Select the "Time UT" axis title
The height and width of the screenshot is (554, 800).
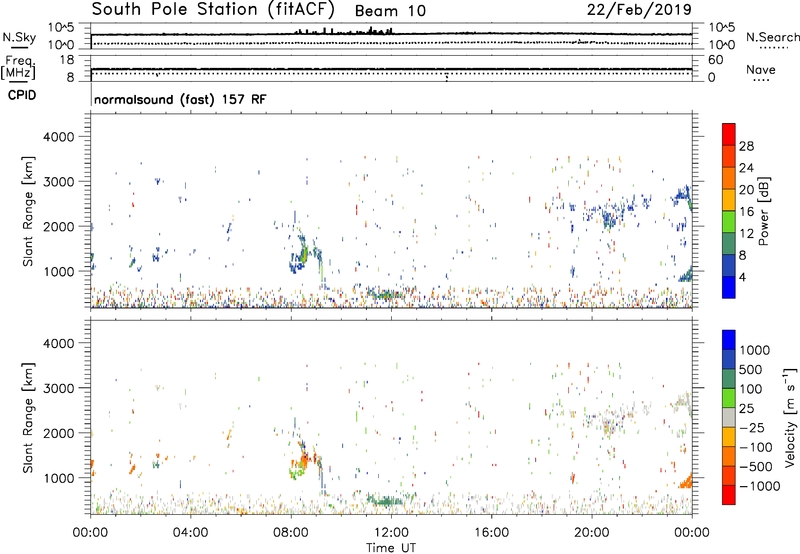[x=391, y=548]
